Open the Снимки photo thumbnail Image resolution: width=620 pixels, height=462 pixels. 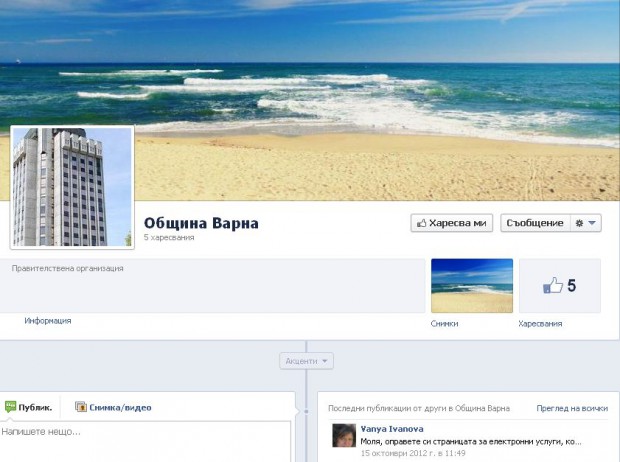point(472,286)
